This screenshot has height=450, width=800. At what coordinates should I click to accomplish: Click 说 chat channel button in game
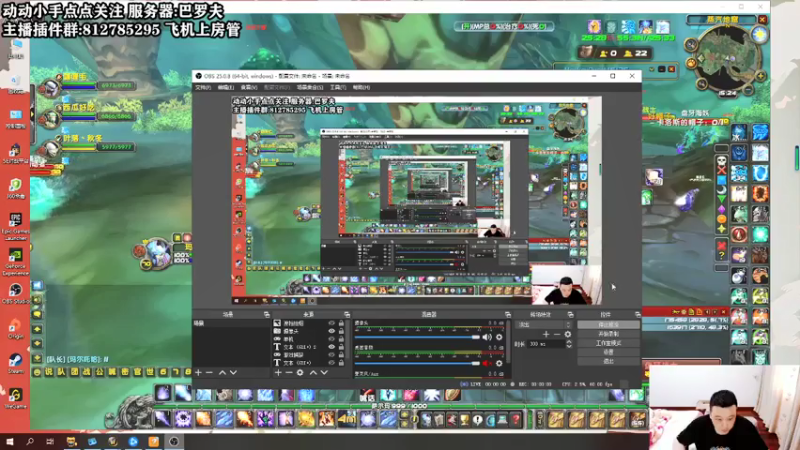click(x=49, y=372)
